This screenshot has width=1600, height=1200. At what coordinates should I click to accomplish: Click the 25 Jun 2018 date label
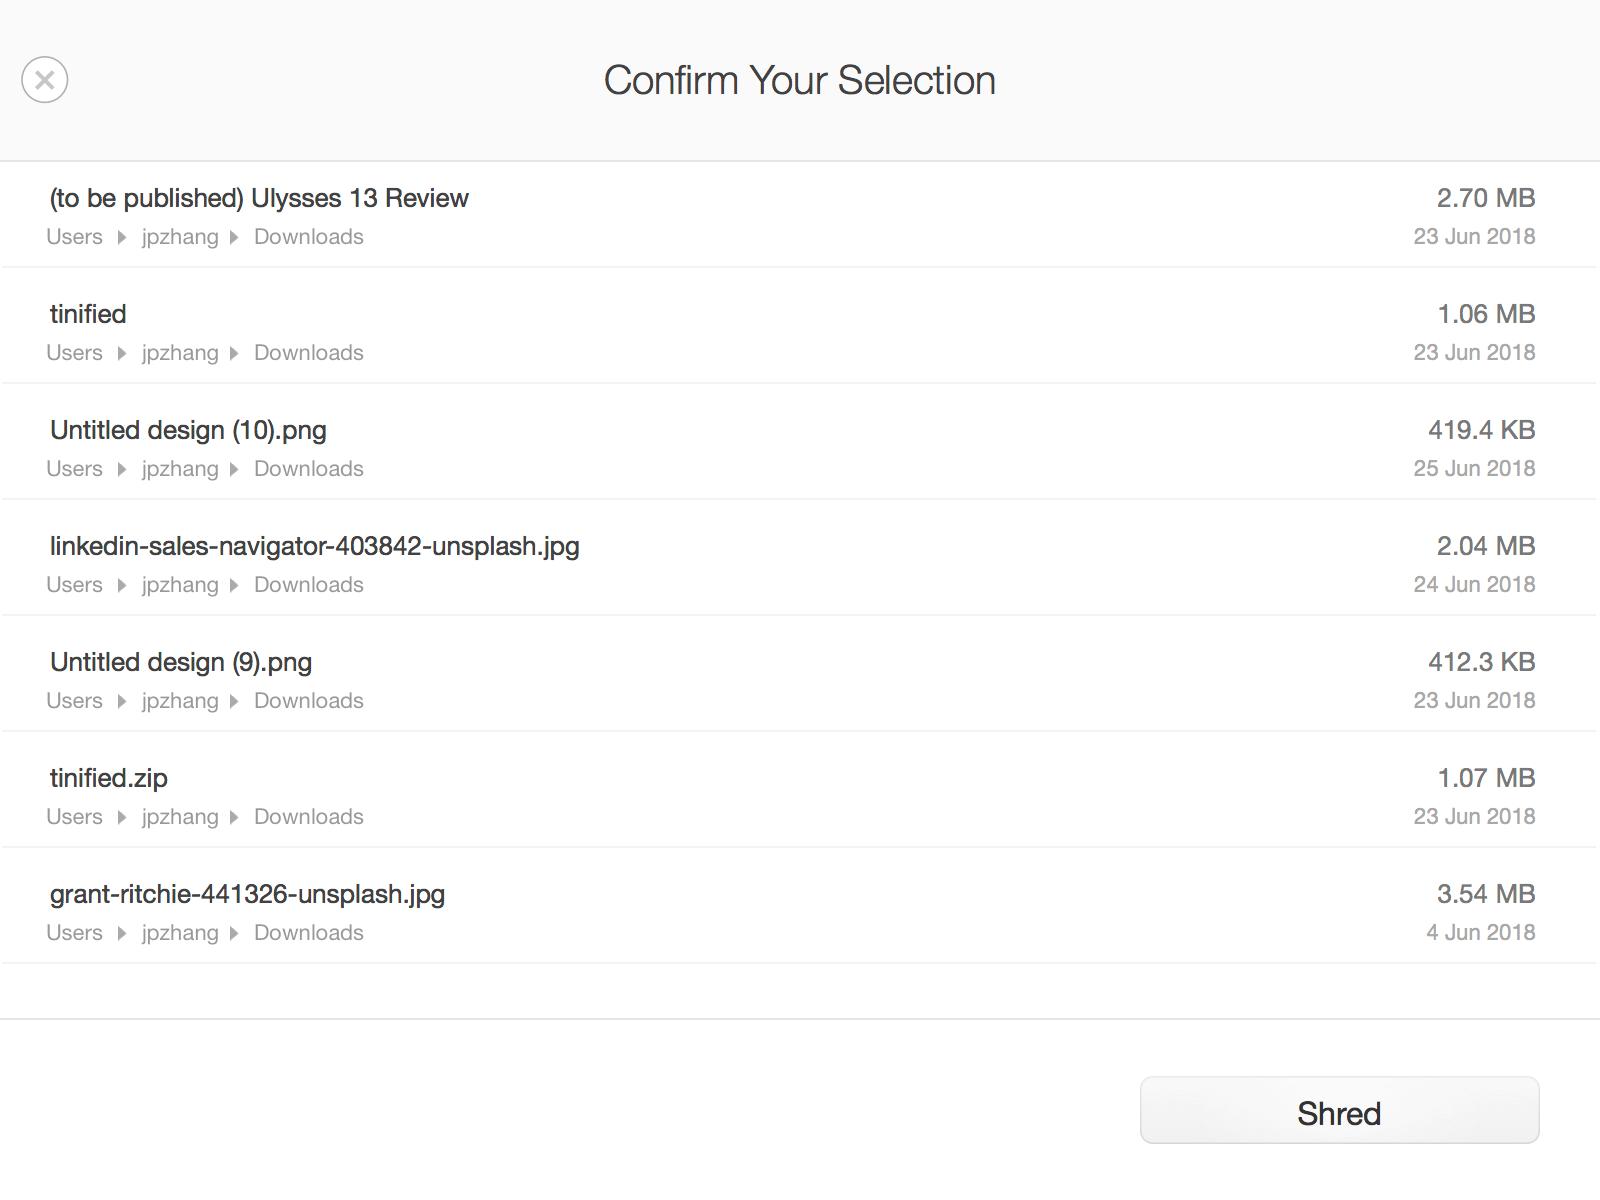(x=1474, y=469)
